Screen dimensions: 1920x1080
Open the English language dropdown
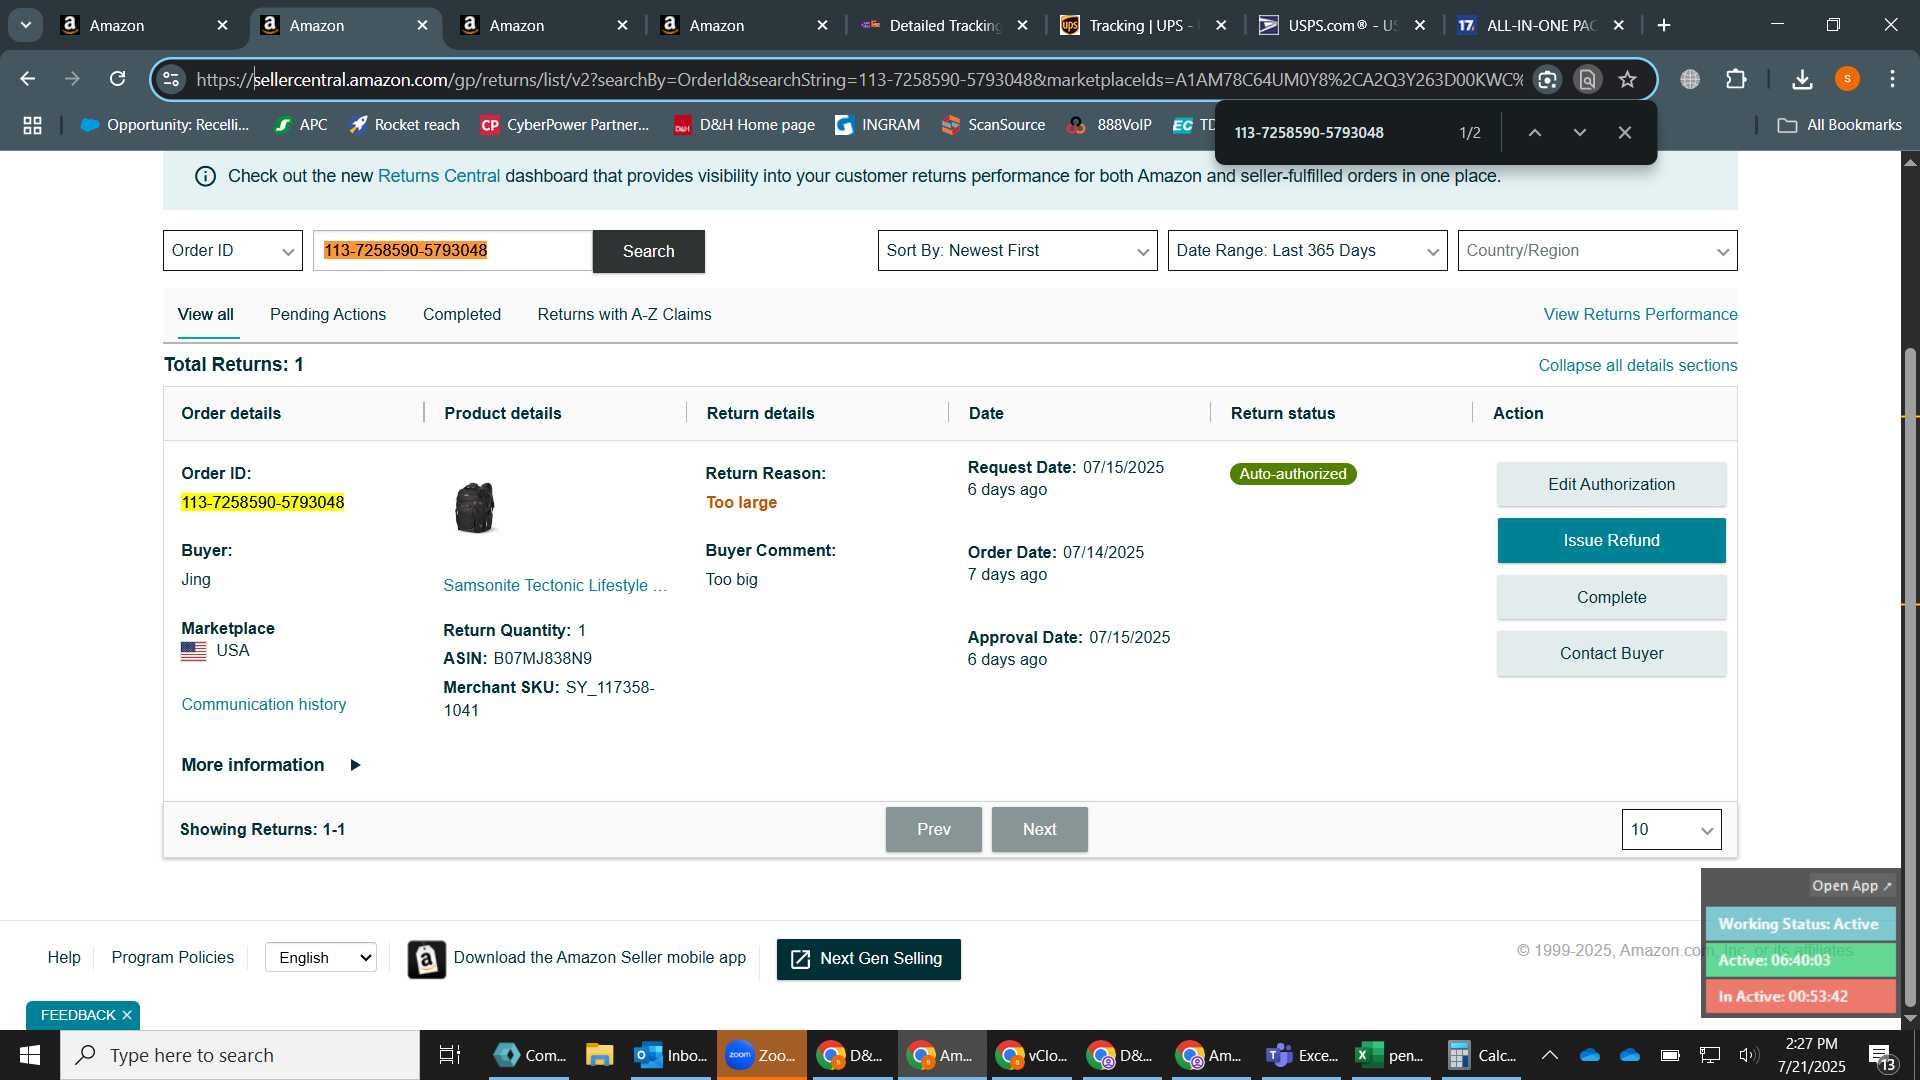click(321, 957)
